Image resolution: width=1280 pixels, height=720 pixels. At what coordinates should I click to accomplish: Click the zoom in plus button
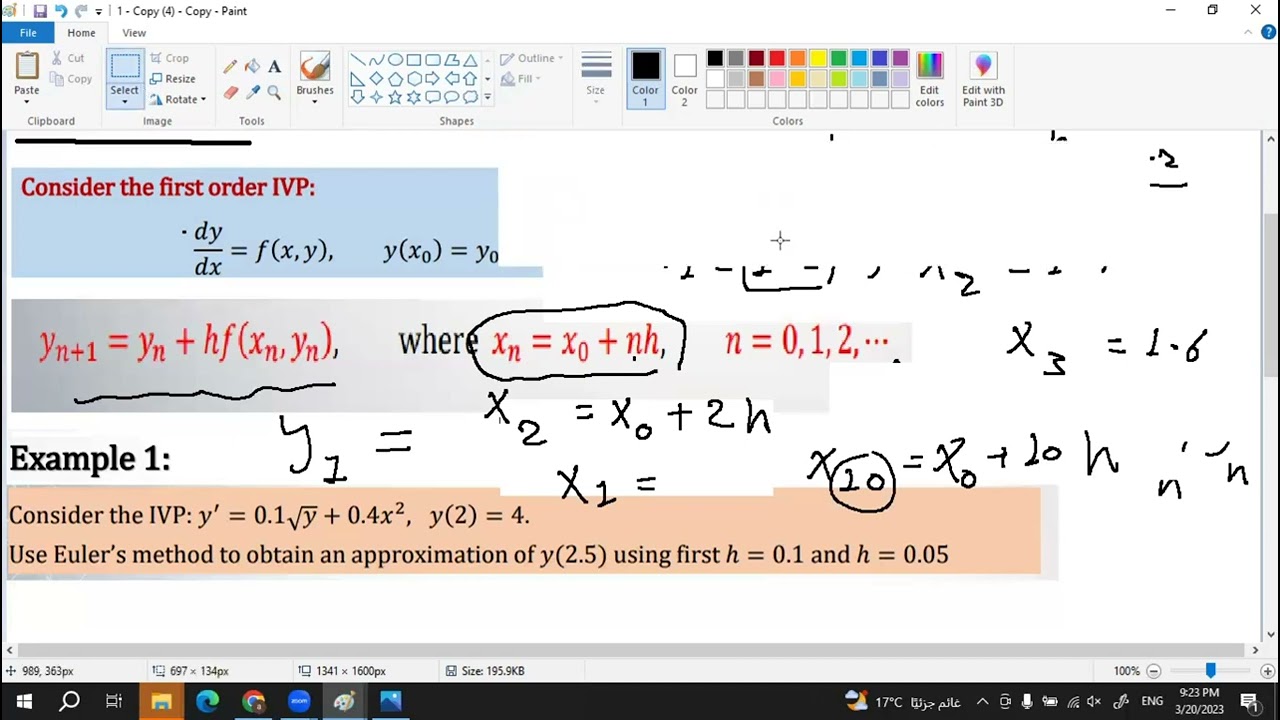(1267, 671)
